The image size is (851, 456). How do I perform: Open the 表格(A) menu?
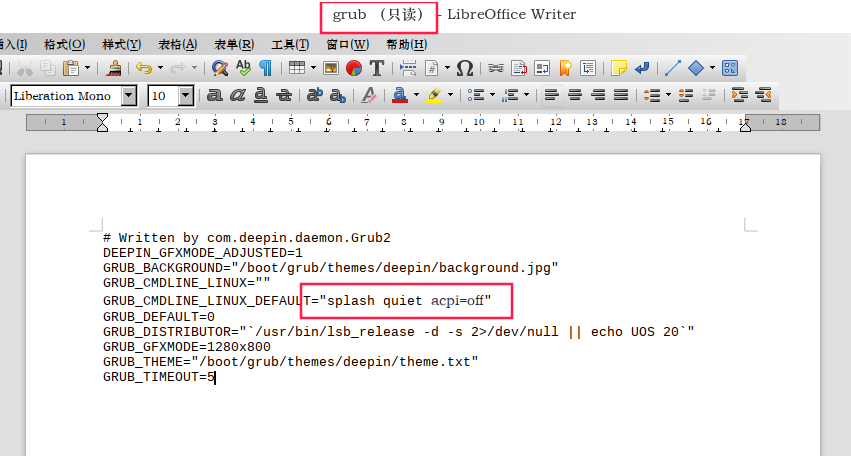[177, 45]
